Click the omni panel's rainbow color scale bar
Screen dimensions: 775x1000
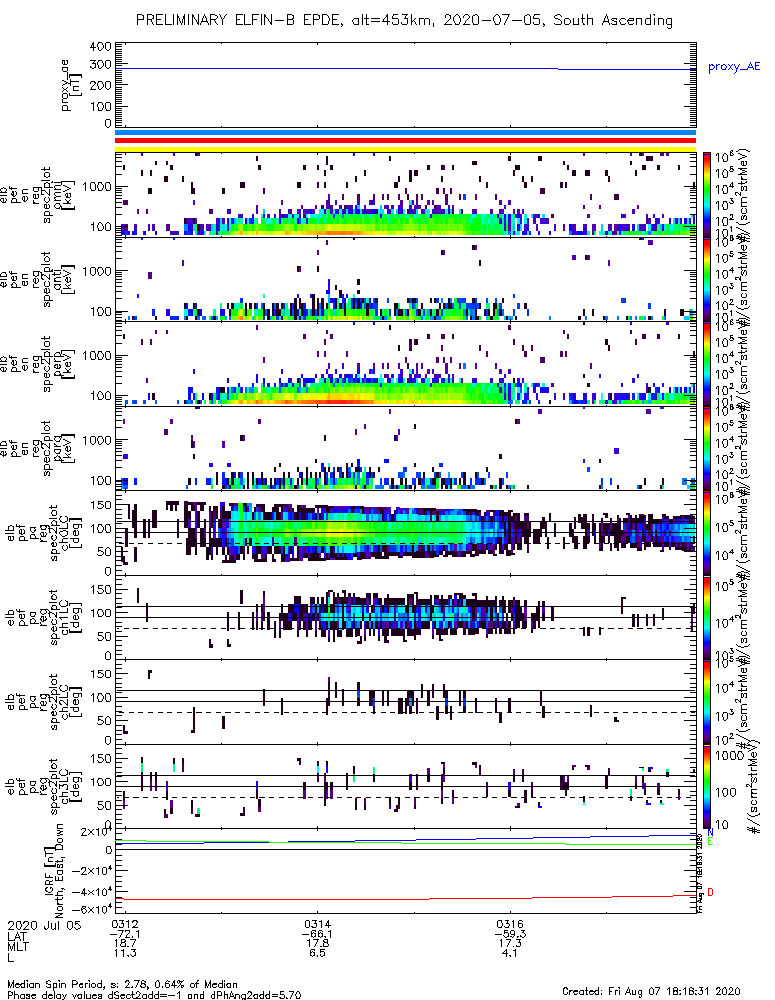[x=707, y=195]
